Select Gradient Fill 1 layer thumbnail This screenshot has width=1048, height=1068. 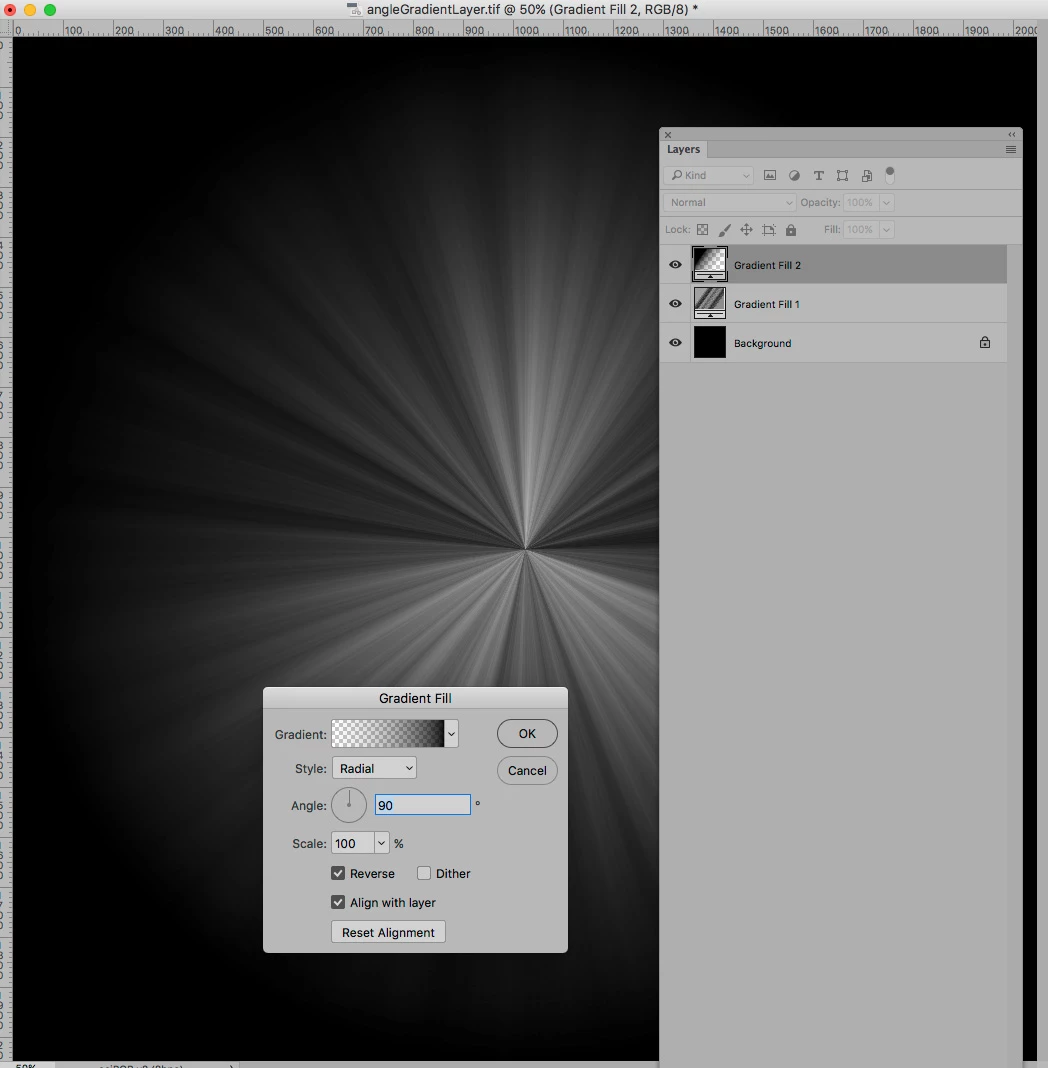[710, 303]
